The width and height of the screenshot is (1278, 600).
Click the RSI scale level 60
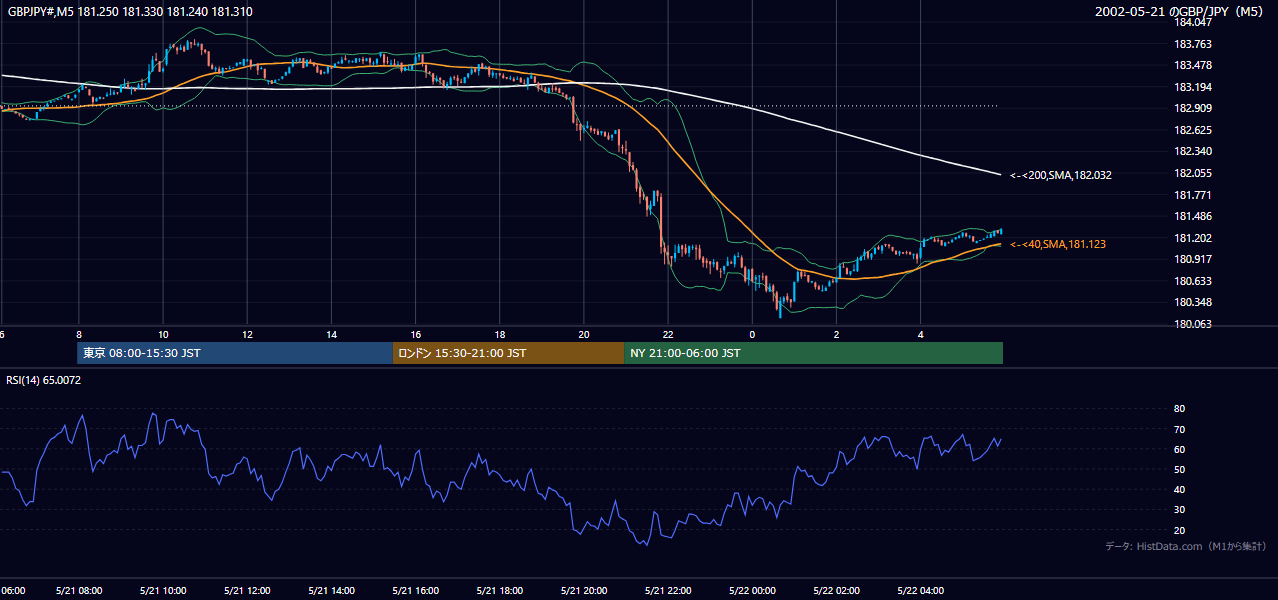[x=1179, y=449]
